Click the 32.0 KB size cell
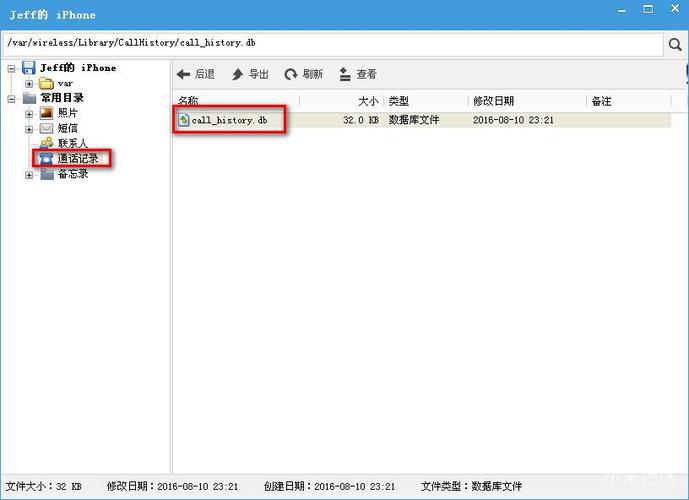 pos(361,120)
